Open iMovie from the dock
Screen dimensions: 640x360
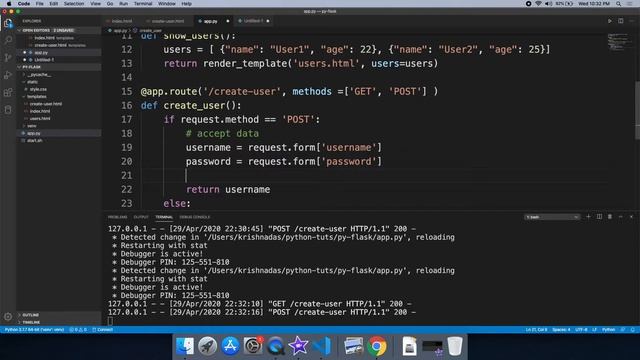298,346
